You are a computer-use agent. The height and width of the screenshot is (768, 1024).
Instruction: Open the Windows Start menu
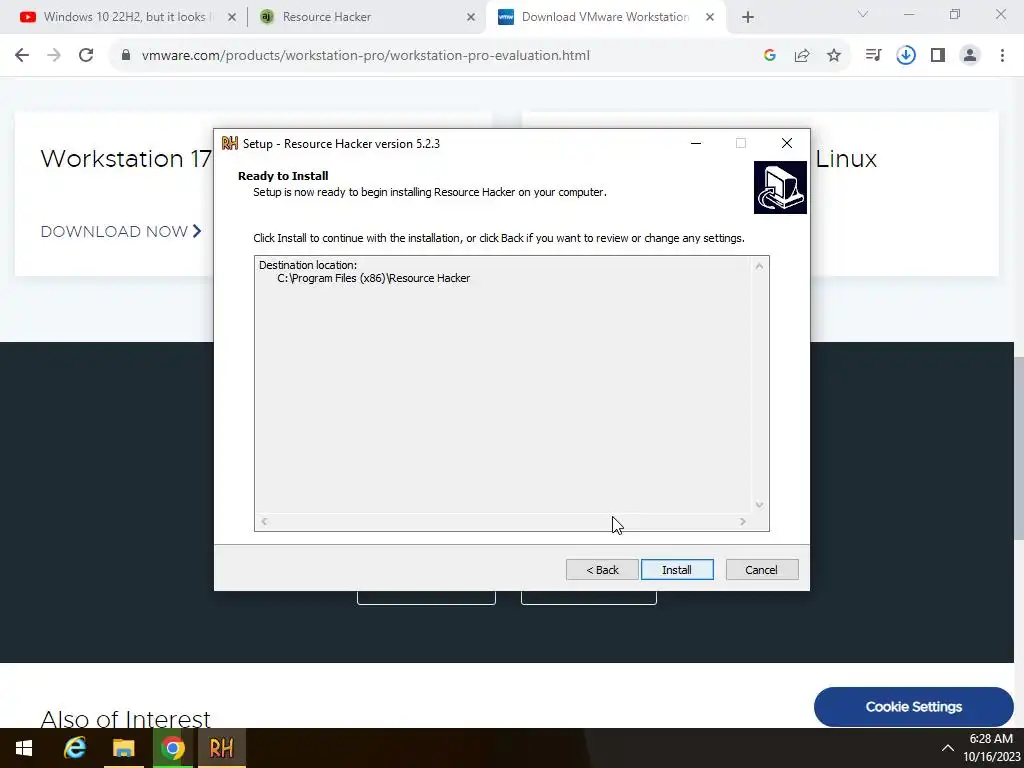point(24,748)
